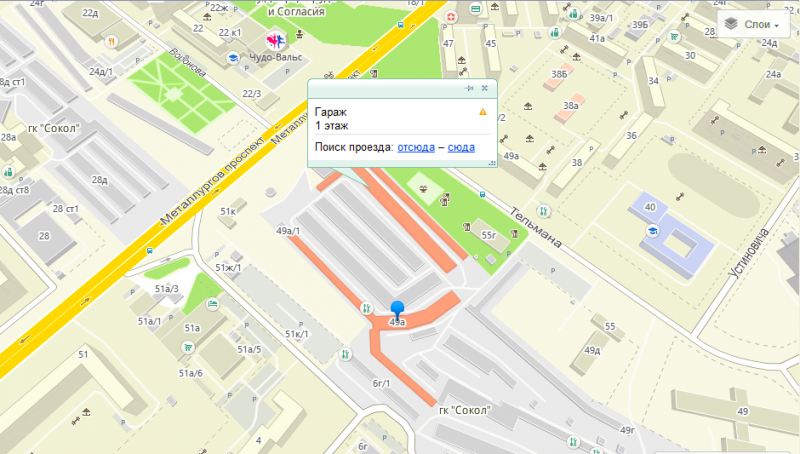Click the orange warning triangle in popup
This screenshot has height=454, width=800.
click(483, 112)
